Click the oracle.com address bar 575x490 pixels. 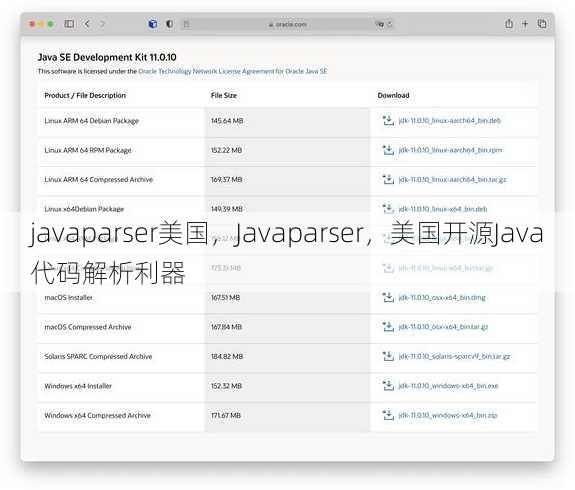(288, 25)
